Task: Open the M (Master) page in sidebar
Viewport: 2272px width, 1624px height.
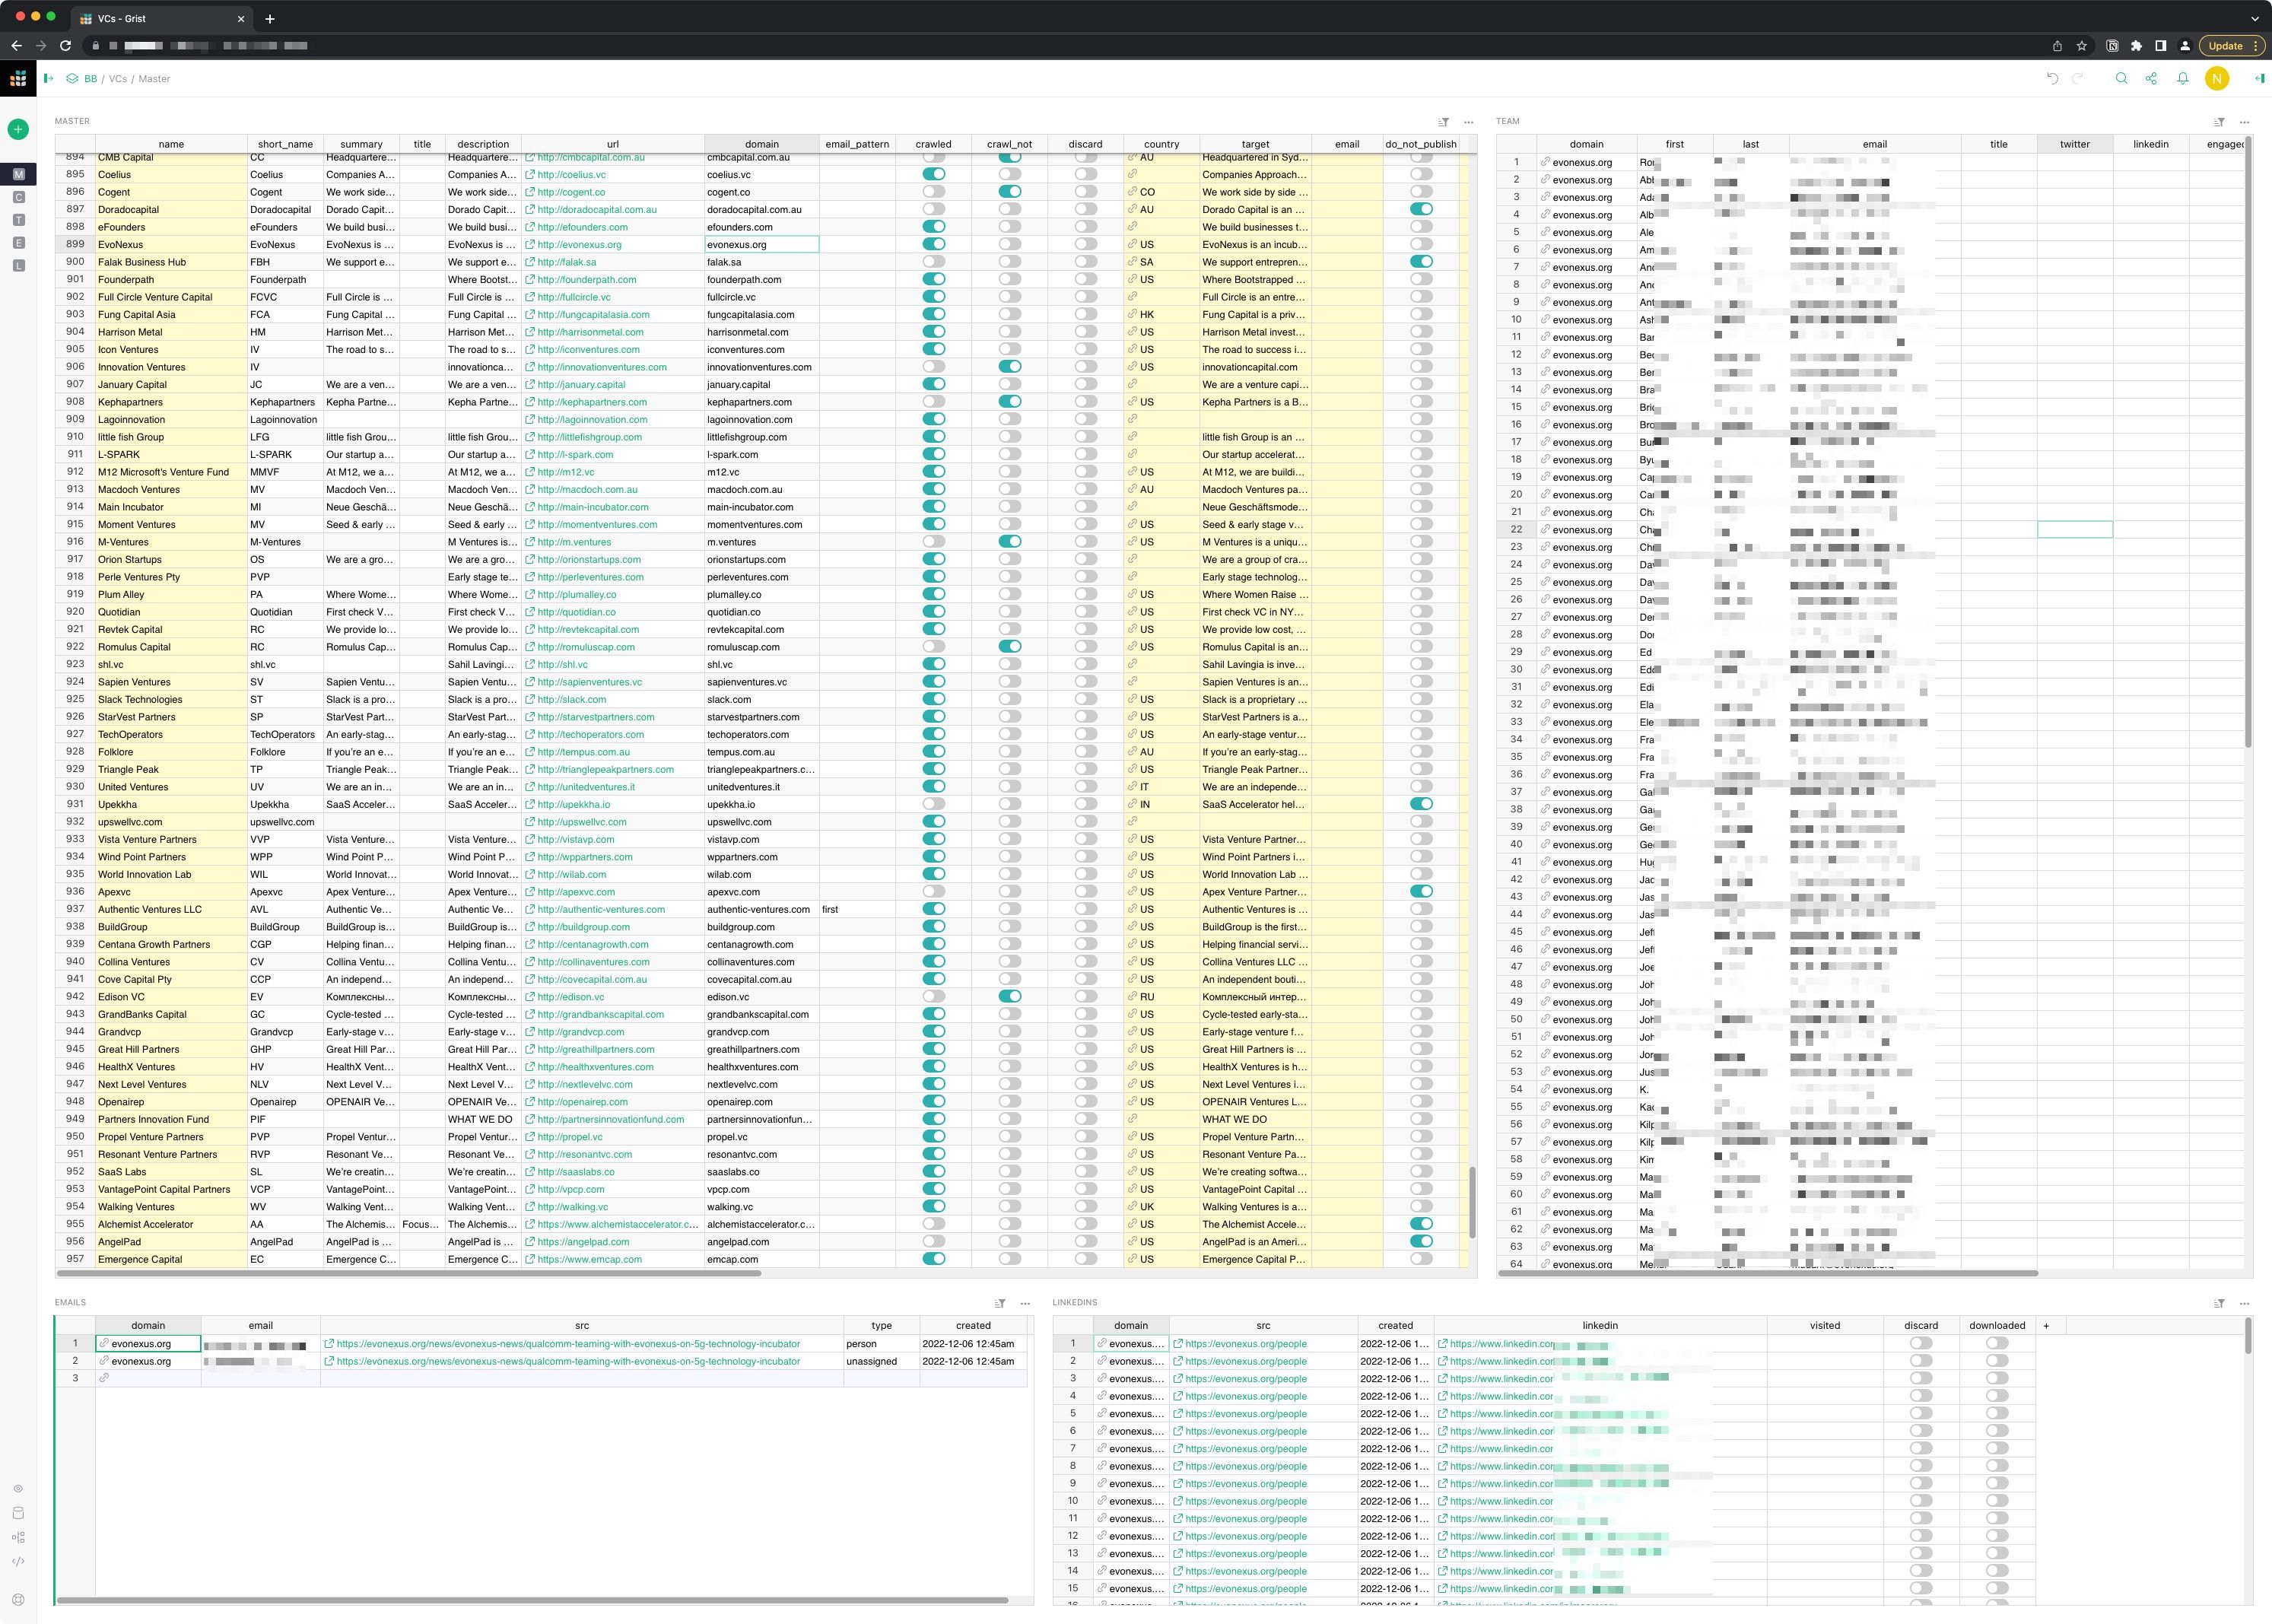Action: pyautogui.click(x=18, y=174)
